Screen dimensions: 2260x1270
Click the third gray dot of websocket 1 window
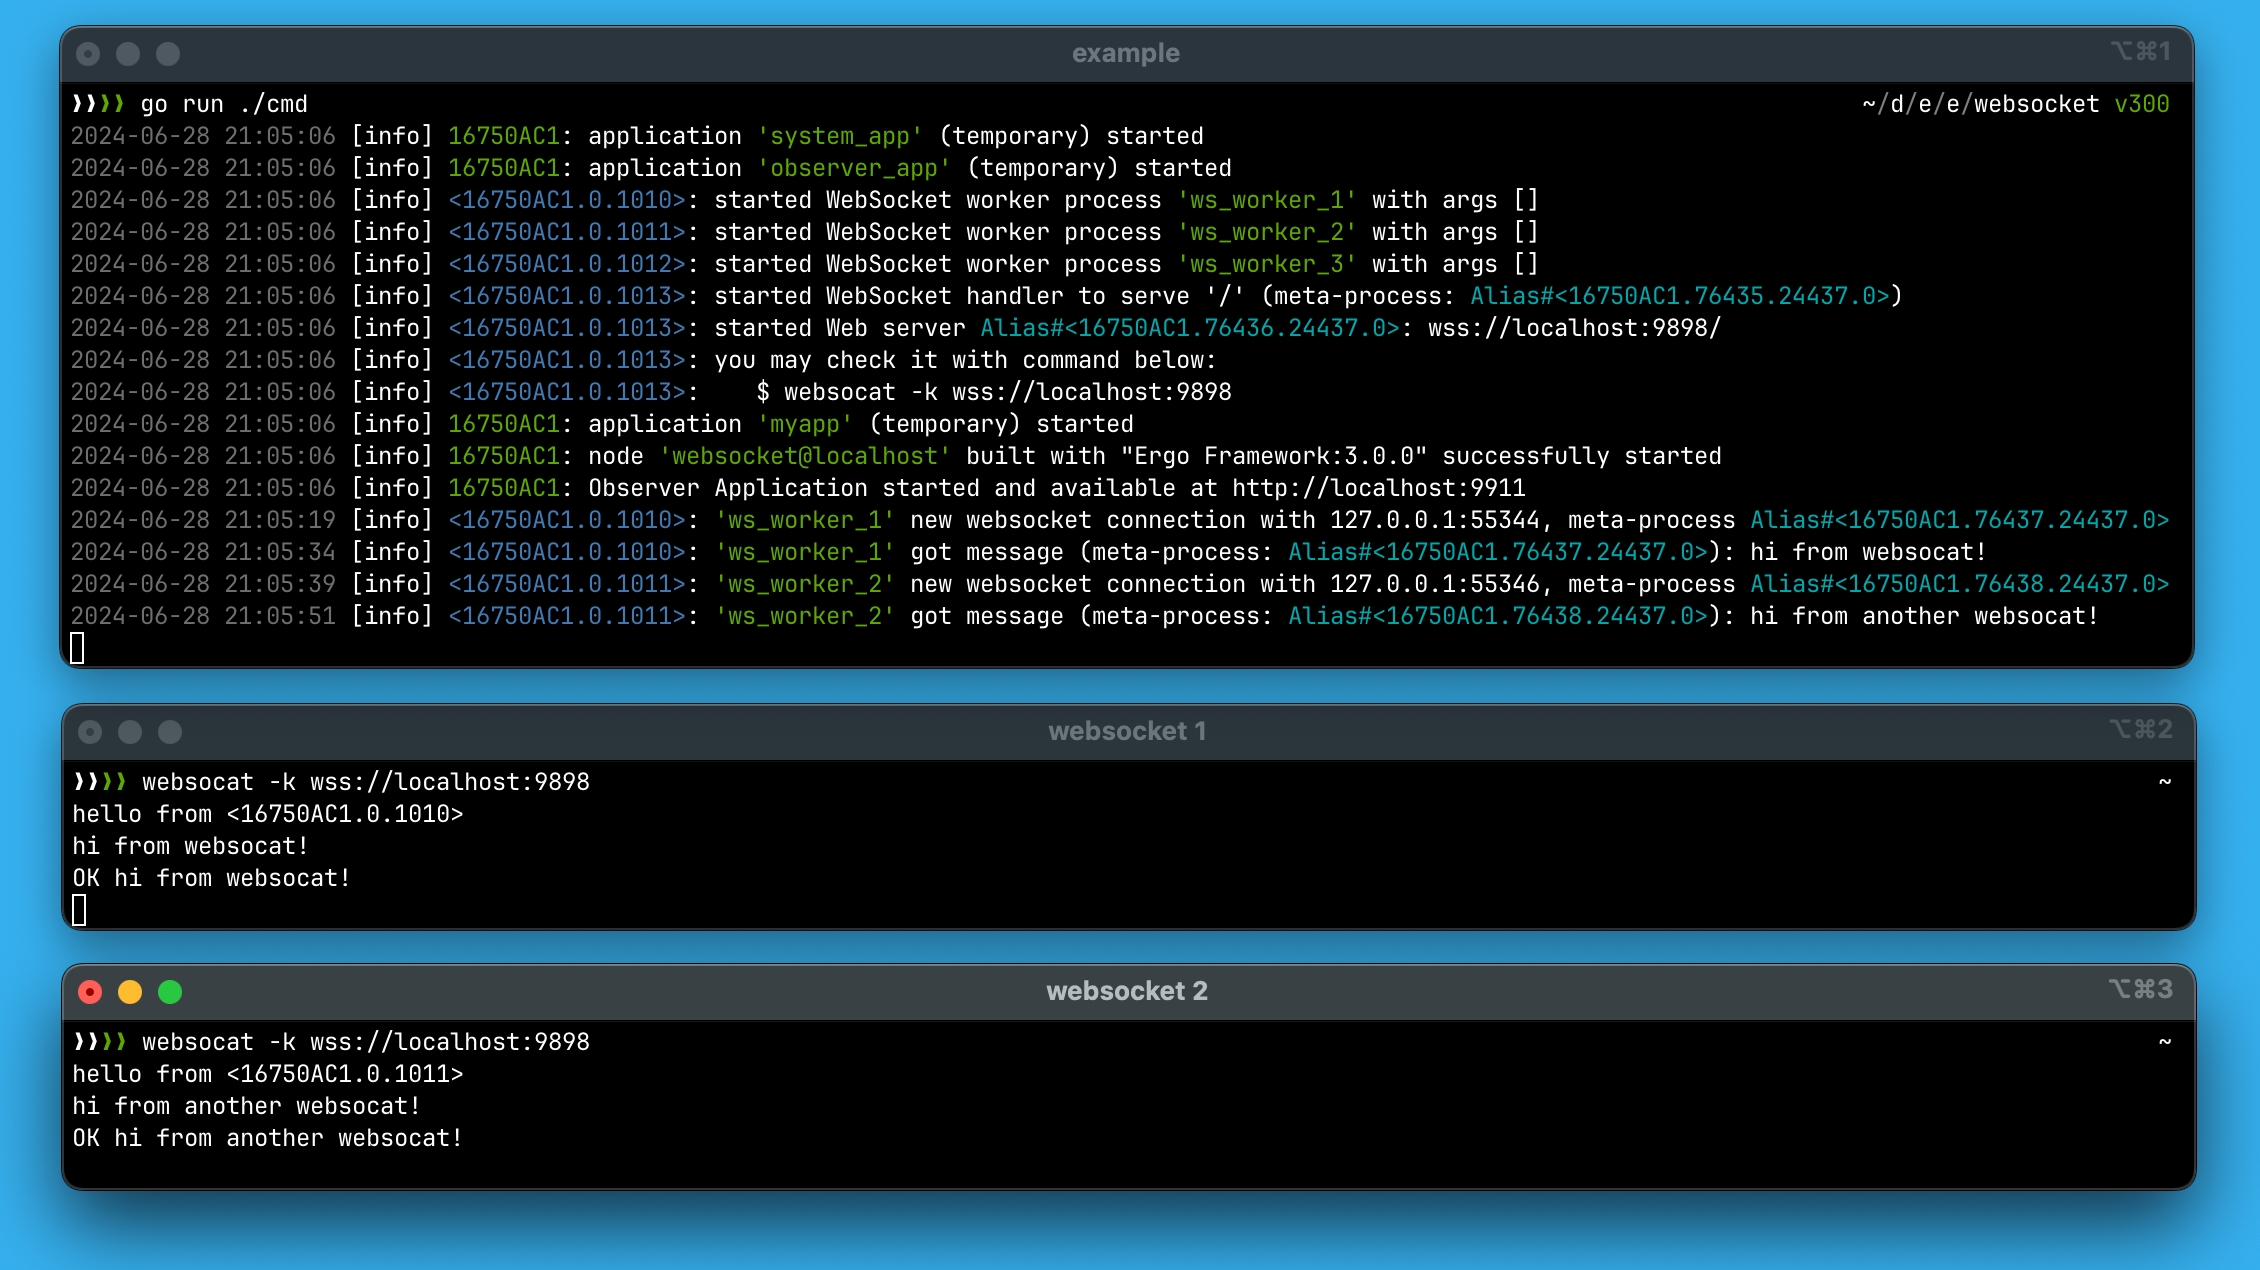(170, 732)
